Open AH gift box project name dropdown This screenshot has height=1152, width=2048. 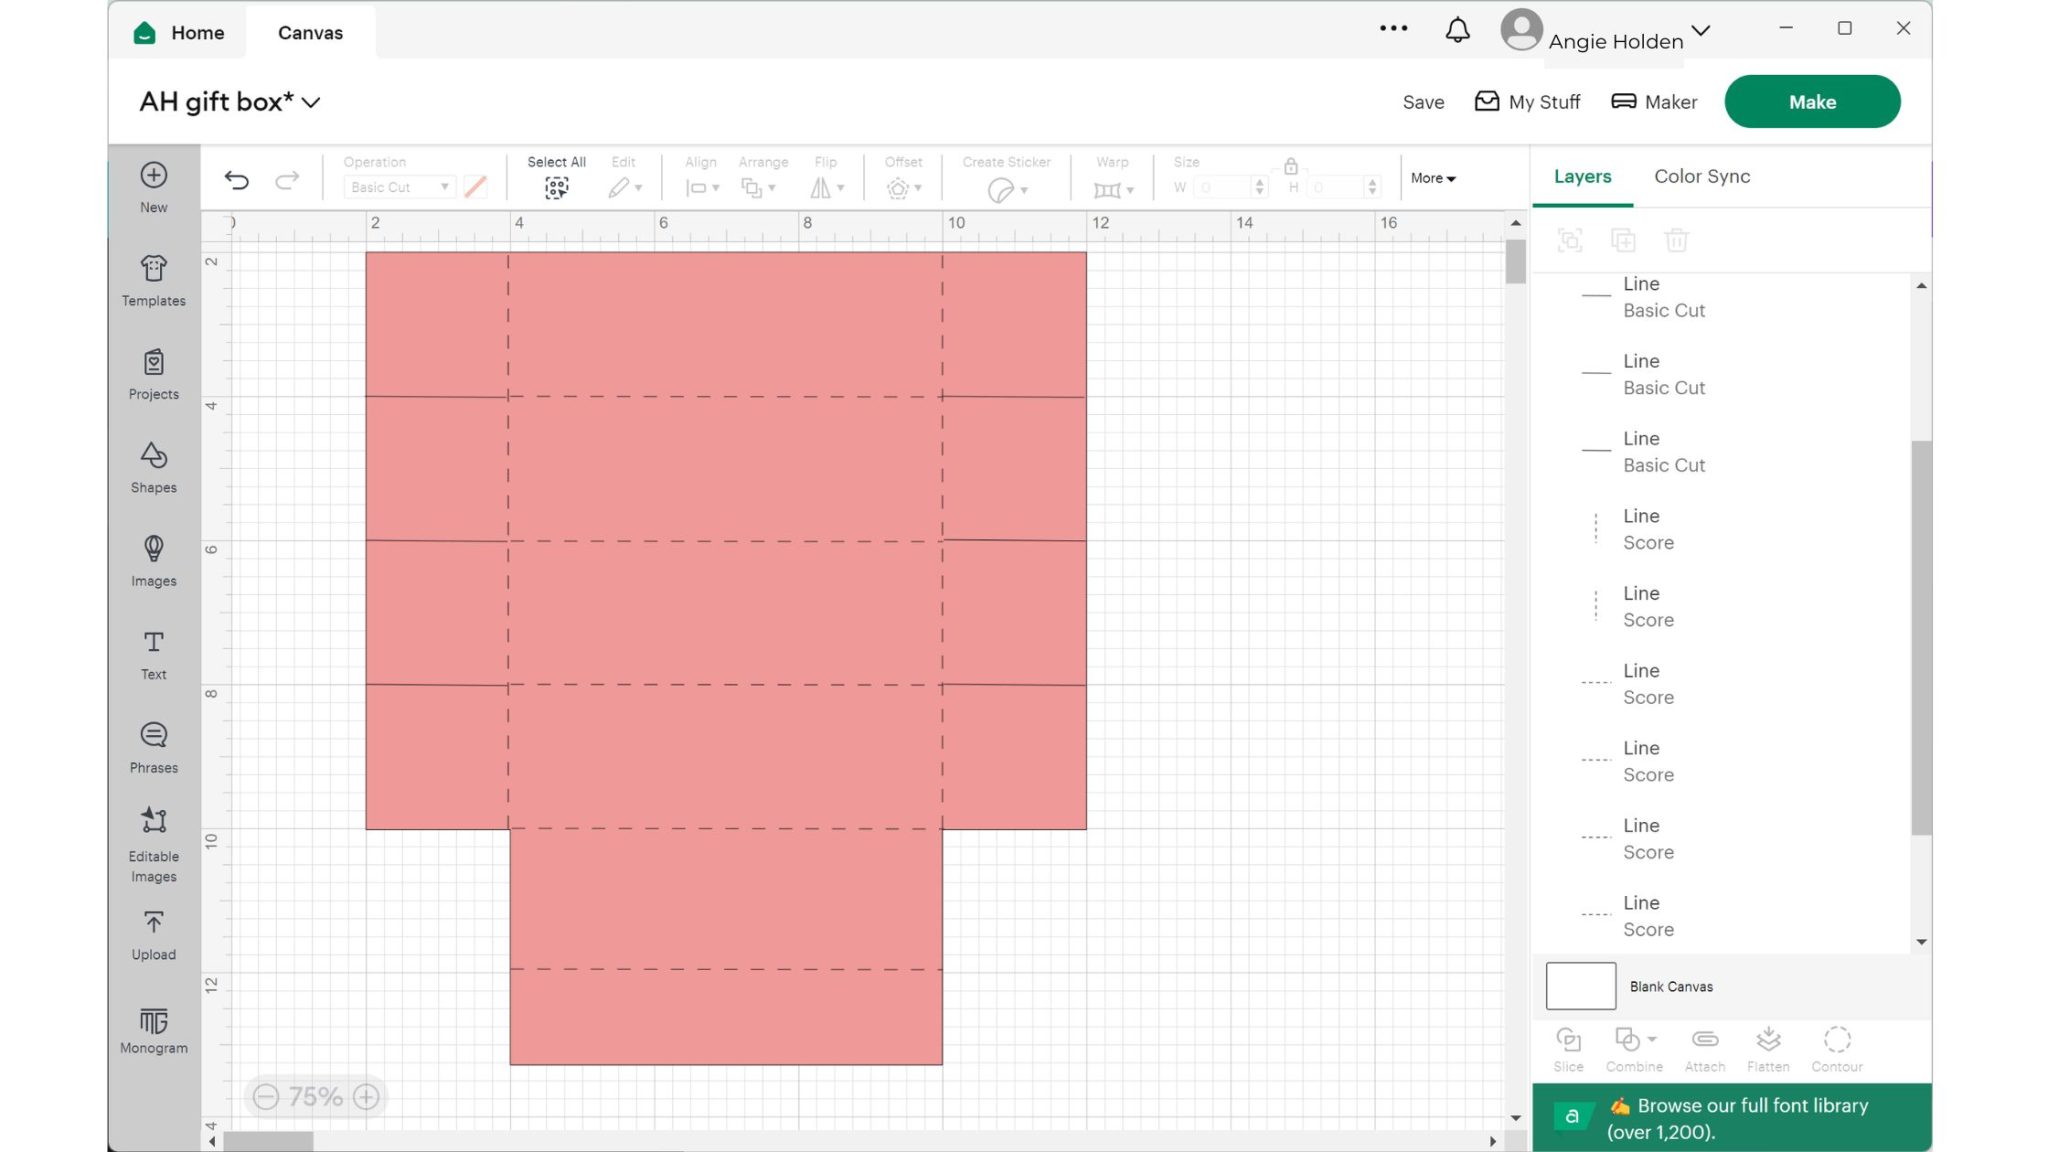point(311,102)
